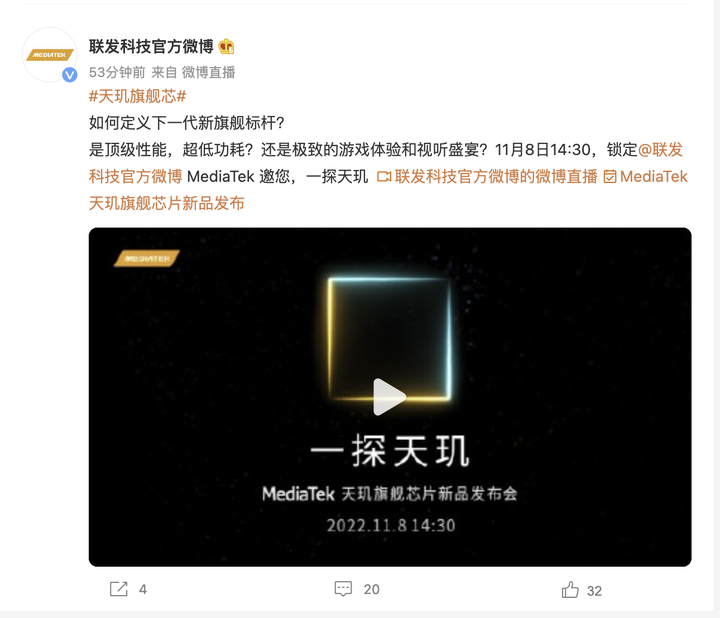The width and height of the screenshot is (720, 618).
Task: Open the comments bubble icon
Action: click(343, 589)
